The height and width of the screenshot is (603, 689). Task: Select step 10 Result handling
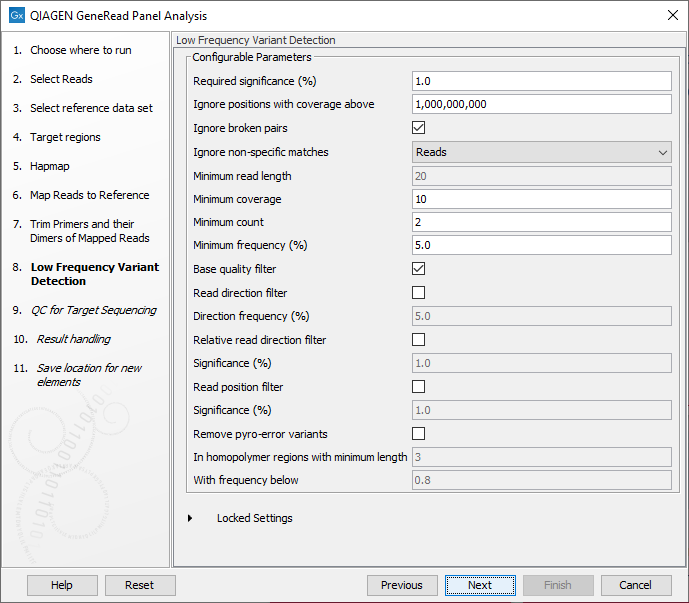click(73, 339)
